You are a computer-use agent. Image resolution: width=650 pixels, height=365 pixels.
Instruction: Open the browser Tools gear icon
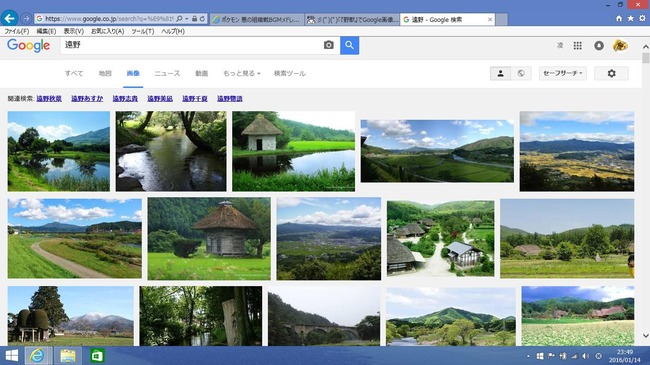click(642, 18)
